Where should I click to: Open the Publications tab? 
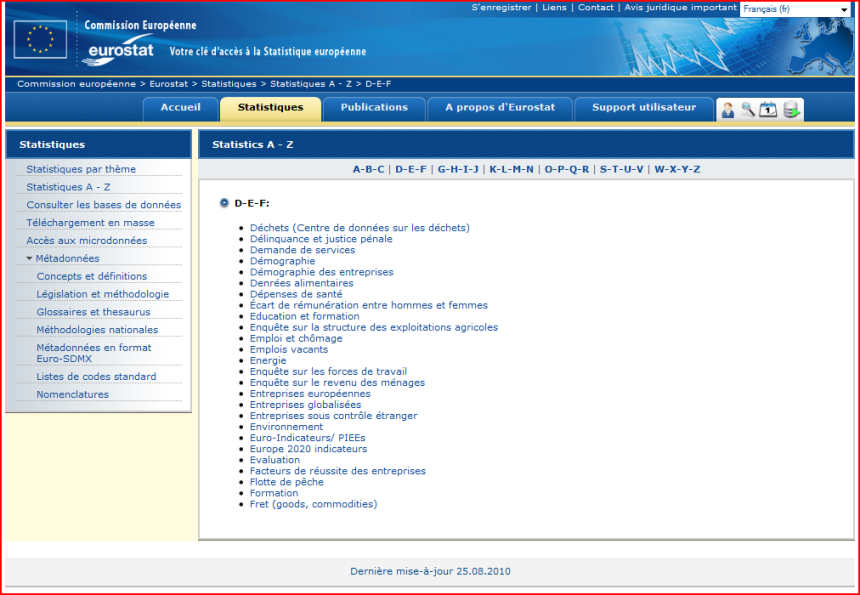click(x=374, y=107)
